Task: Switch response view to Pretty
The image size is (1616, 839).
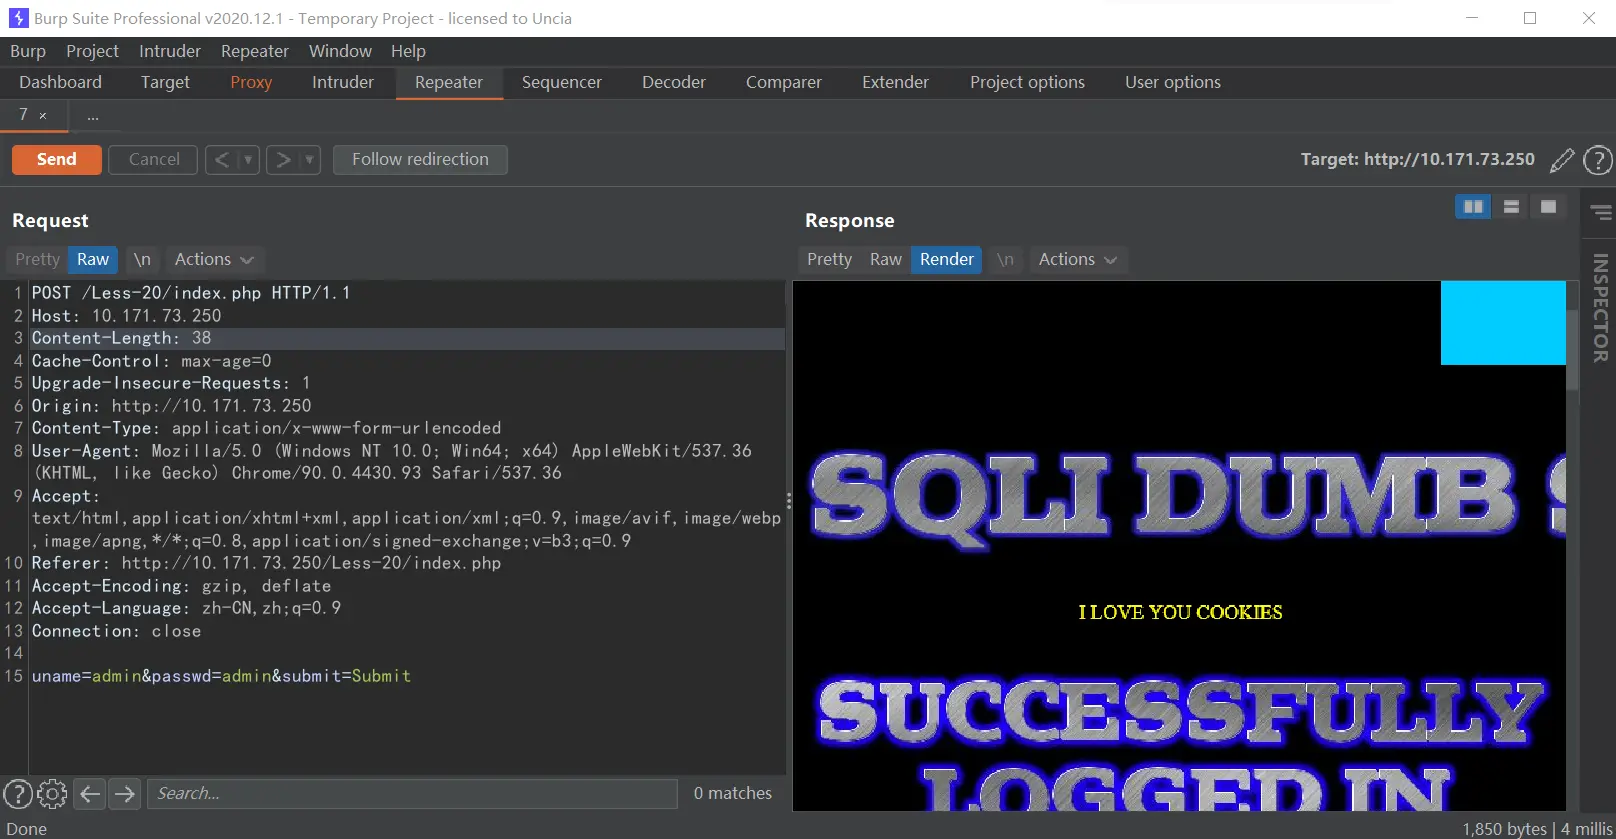Action: (x=829, y=259)
